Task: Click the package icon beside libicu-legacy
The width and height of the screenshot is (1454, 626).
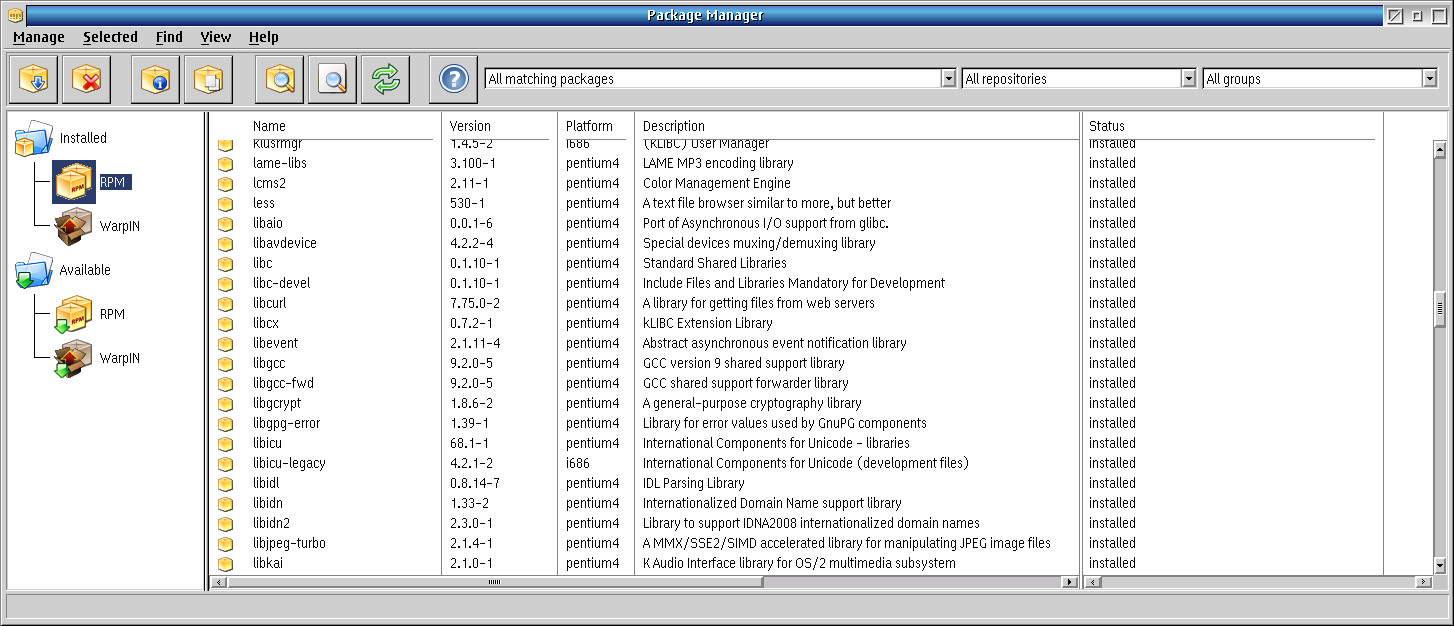Action: 226,463
